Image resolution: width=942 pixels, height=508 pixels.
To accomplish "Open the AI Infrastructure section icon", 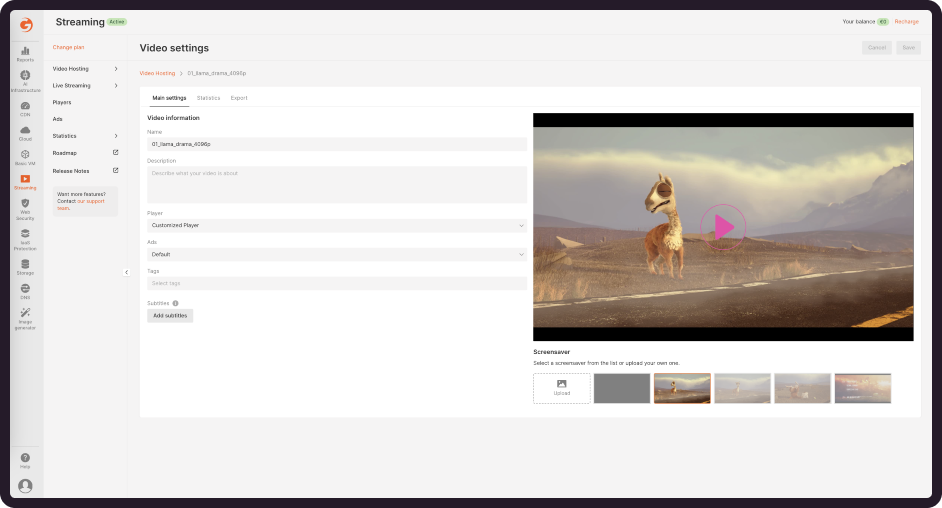I will (x=25, y=76).
